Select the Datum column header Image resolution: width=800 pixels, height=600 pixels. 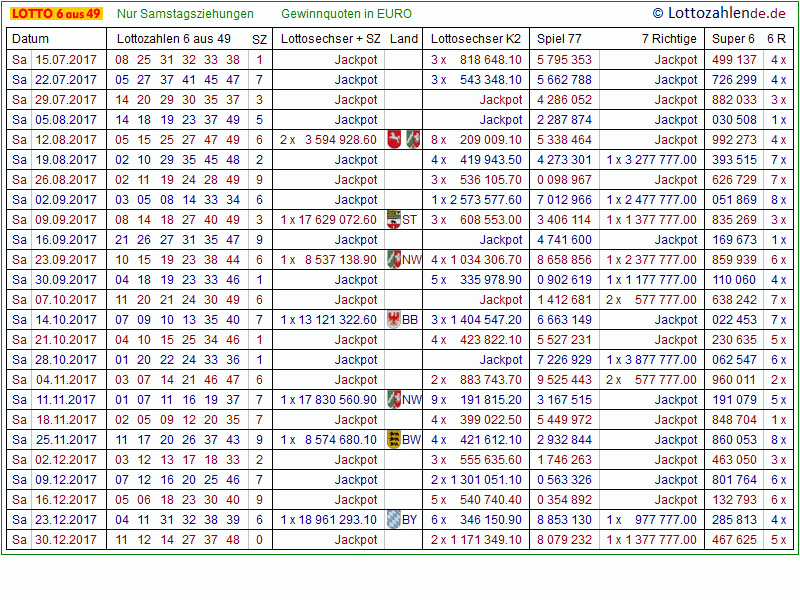(30, 39)
